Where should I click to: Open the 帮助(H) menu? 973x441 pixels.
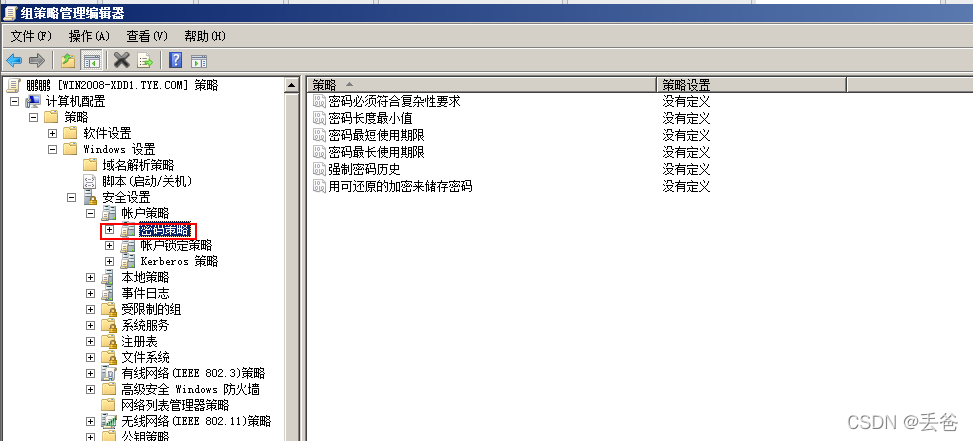pyautogui.click(x=205, y=36)
